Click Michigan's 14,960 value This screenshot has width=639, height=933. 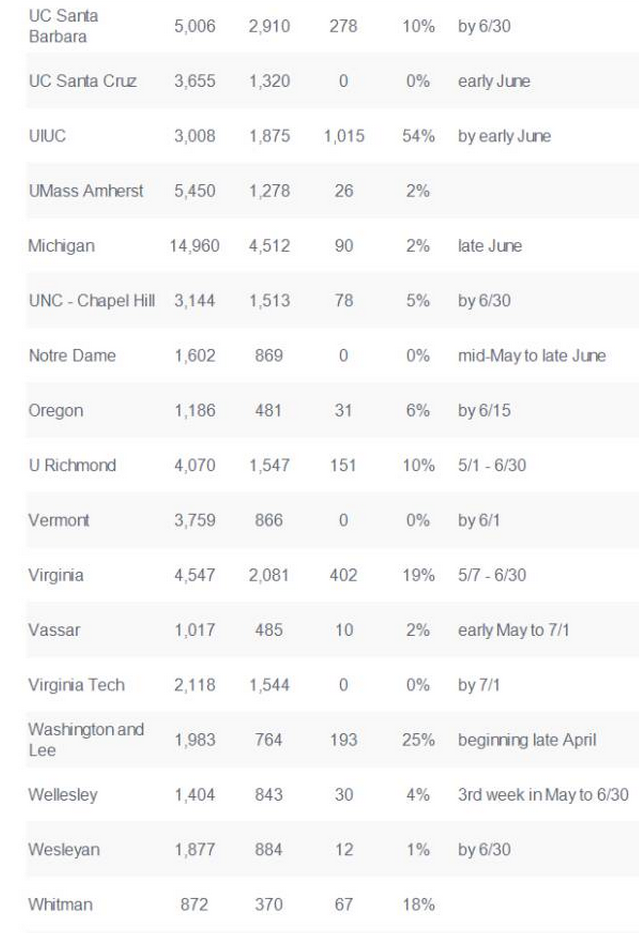point(194,246)
